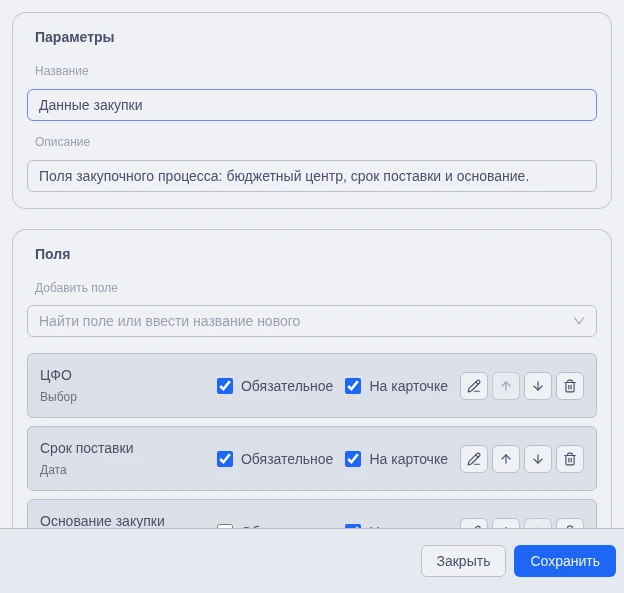Click the Параметры section heading
The width and height of the screenshot is (624, 593).
click(x=75, y=37)
